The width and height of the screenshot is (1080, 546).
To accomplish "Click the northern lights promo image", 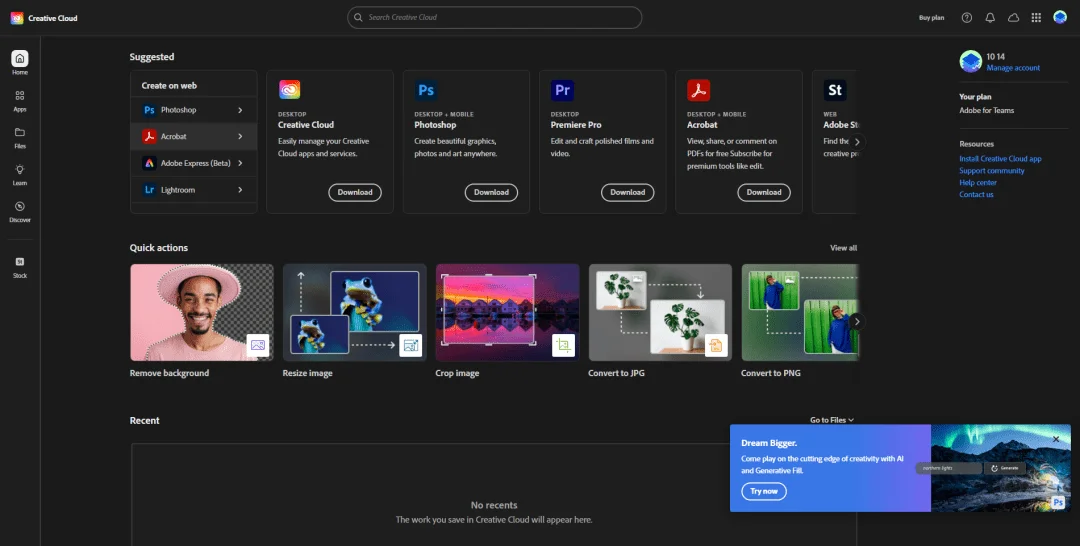I will (1001, 468).
